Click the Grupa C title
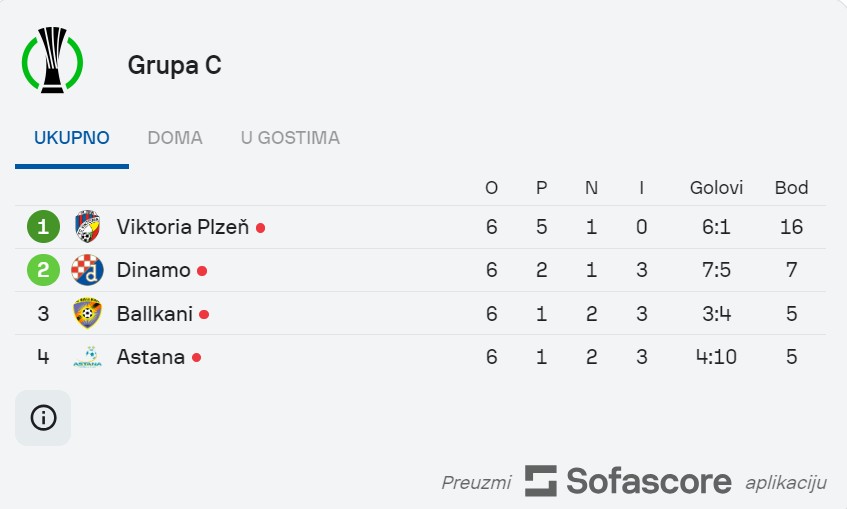The image size is (847, 509). tap(174, 65)
